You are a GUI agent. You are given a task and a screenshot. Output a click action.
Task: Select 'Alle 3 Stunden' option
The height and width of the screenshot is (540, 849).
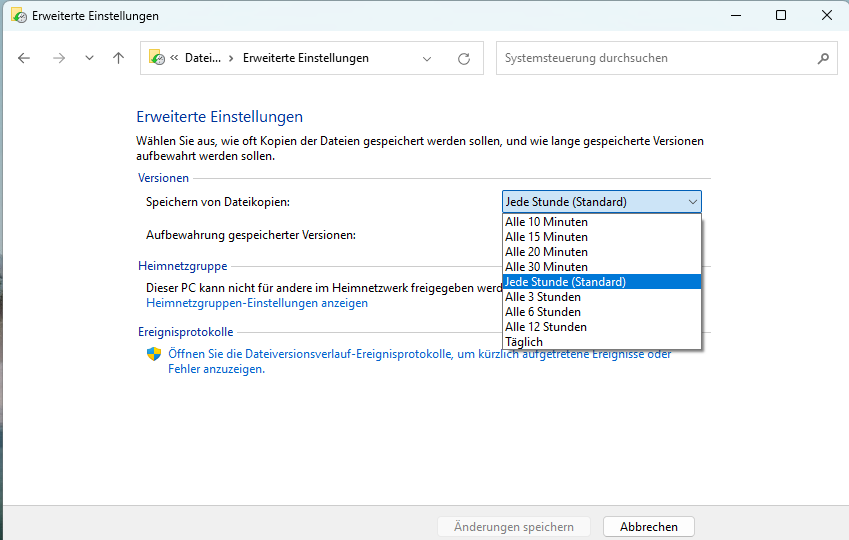[602, 297]
